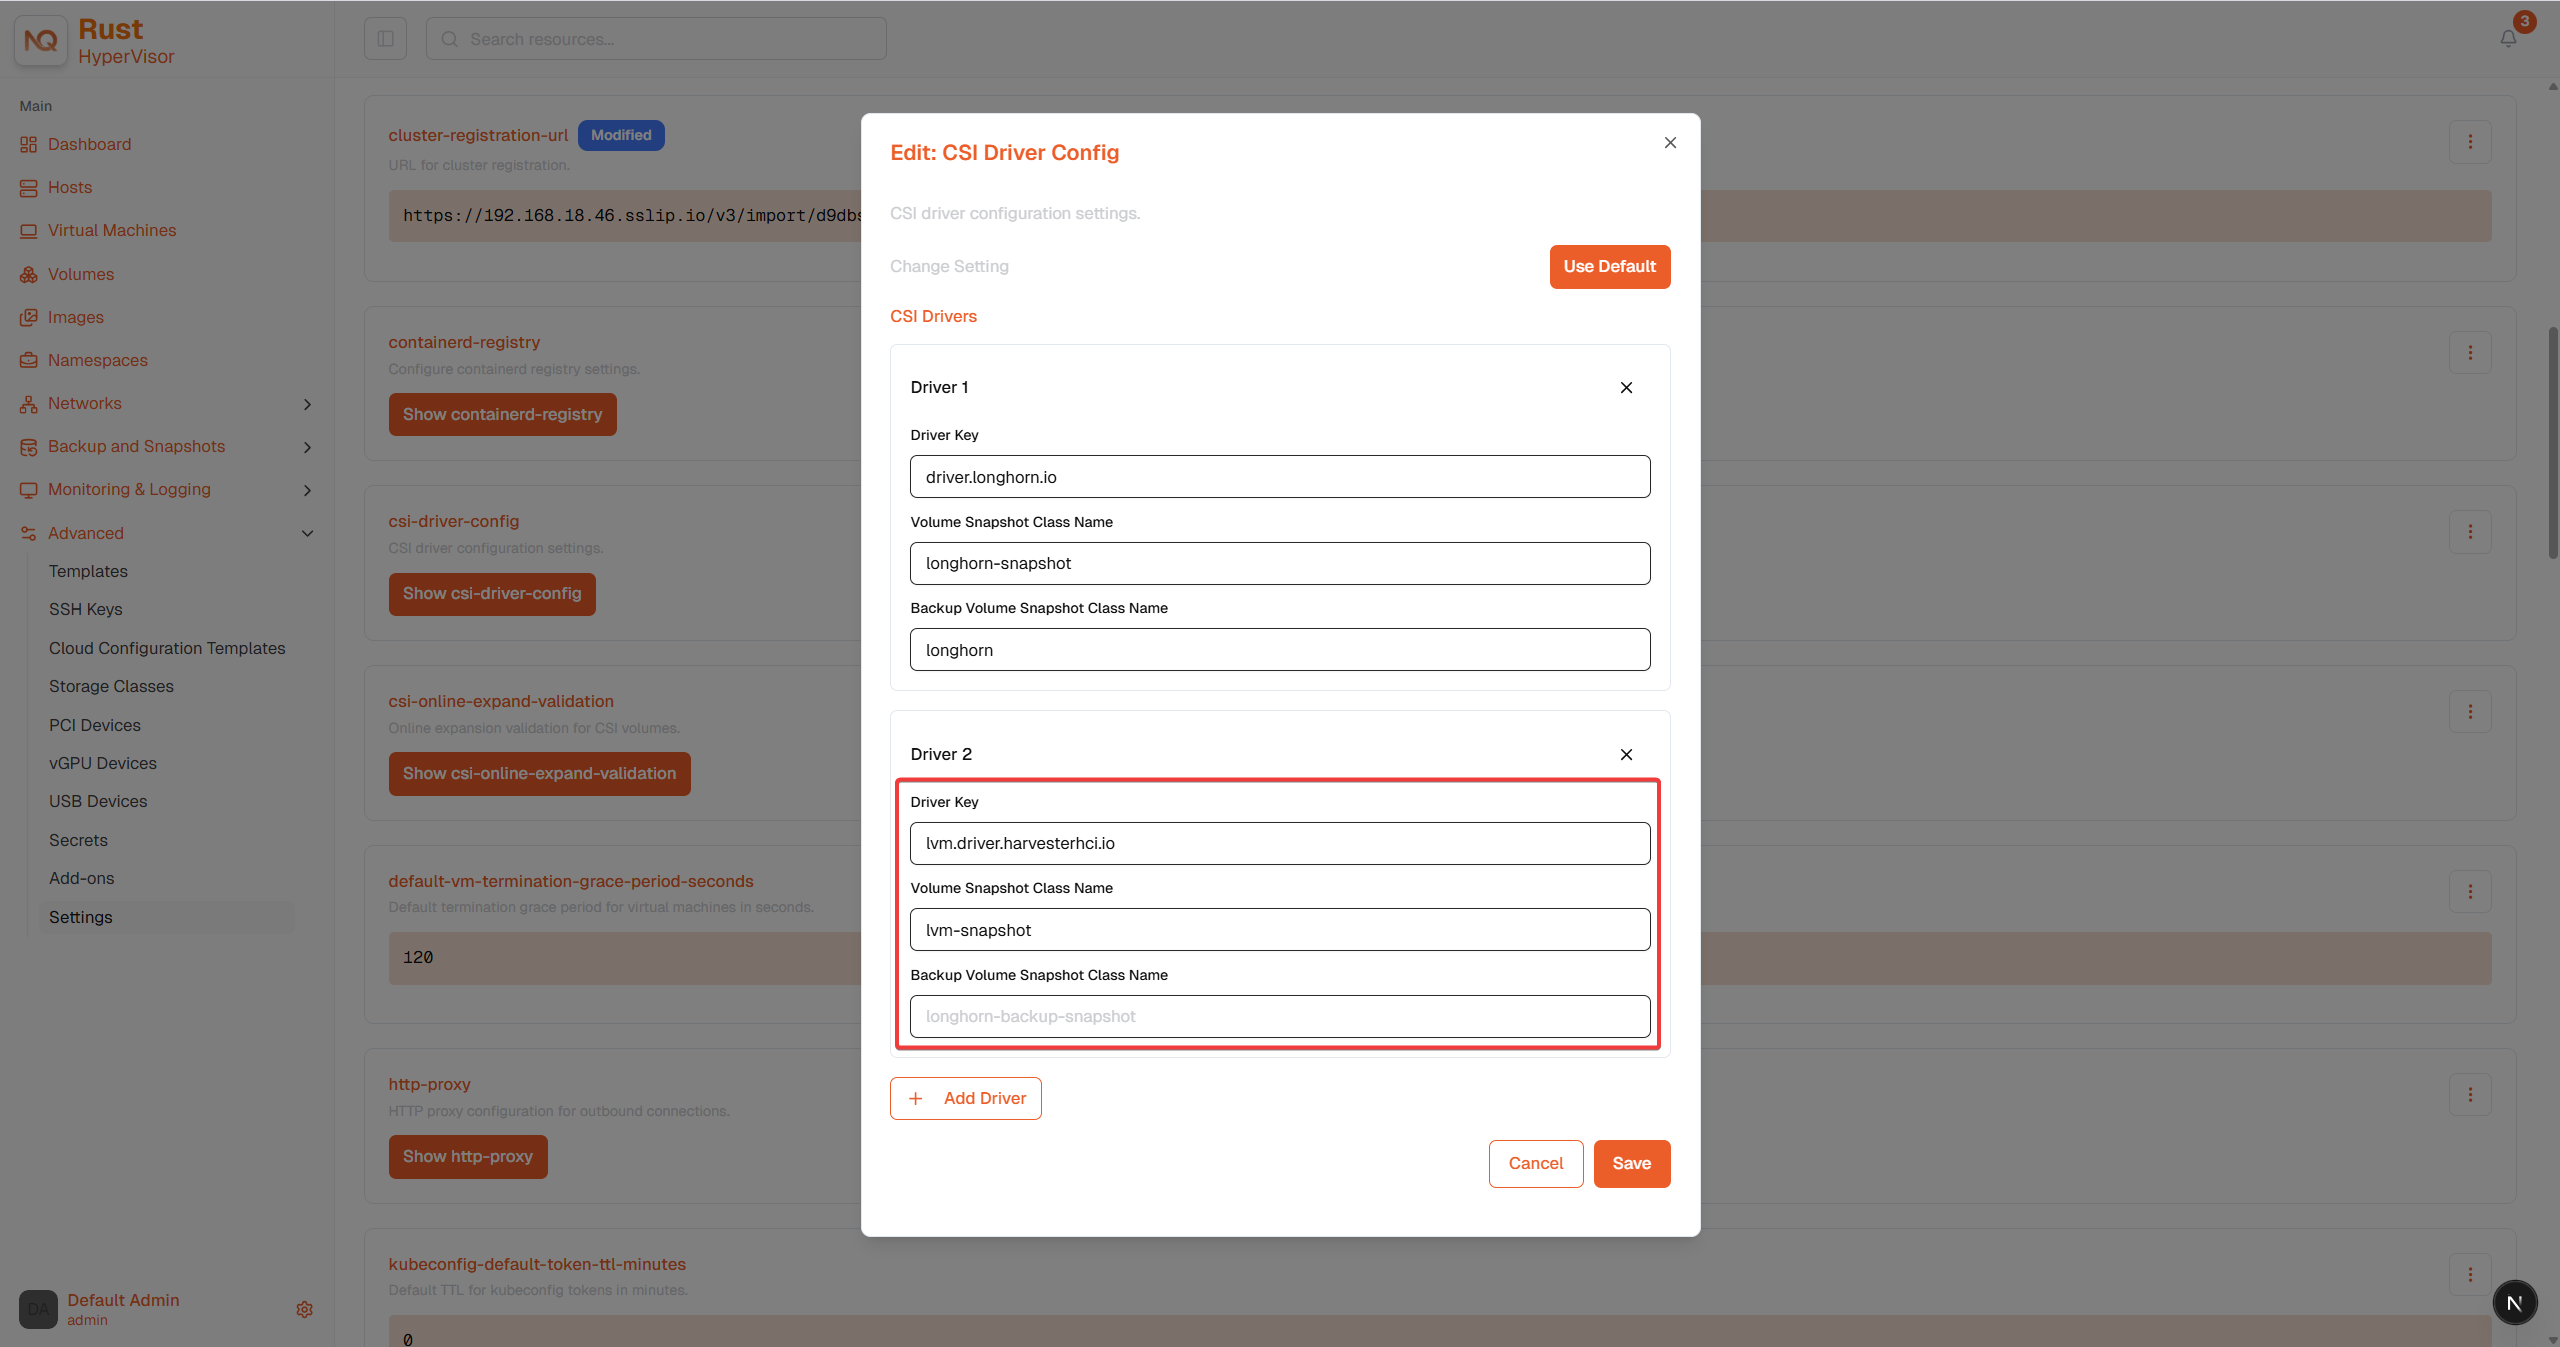Viewport: 2560px width, 1347px height.
Task: Go to Storage Classes
Action: [x=111, y=686]
